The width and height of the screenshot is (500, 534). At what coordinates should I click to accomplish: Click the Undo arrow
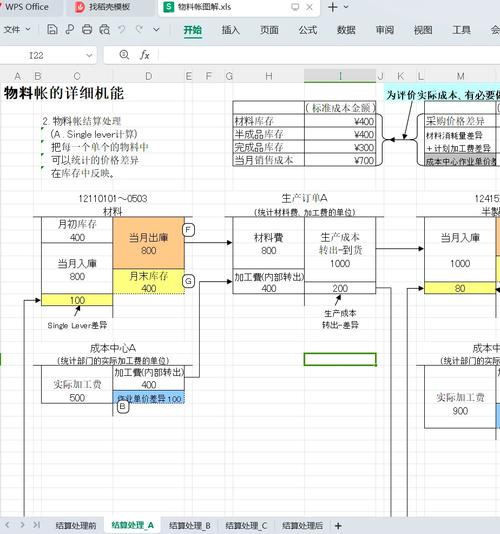pos(122,30)
